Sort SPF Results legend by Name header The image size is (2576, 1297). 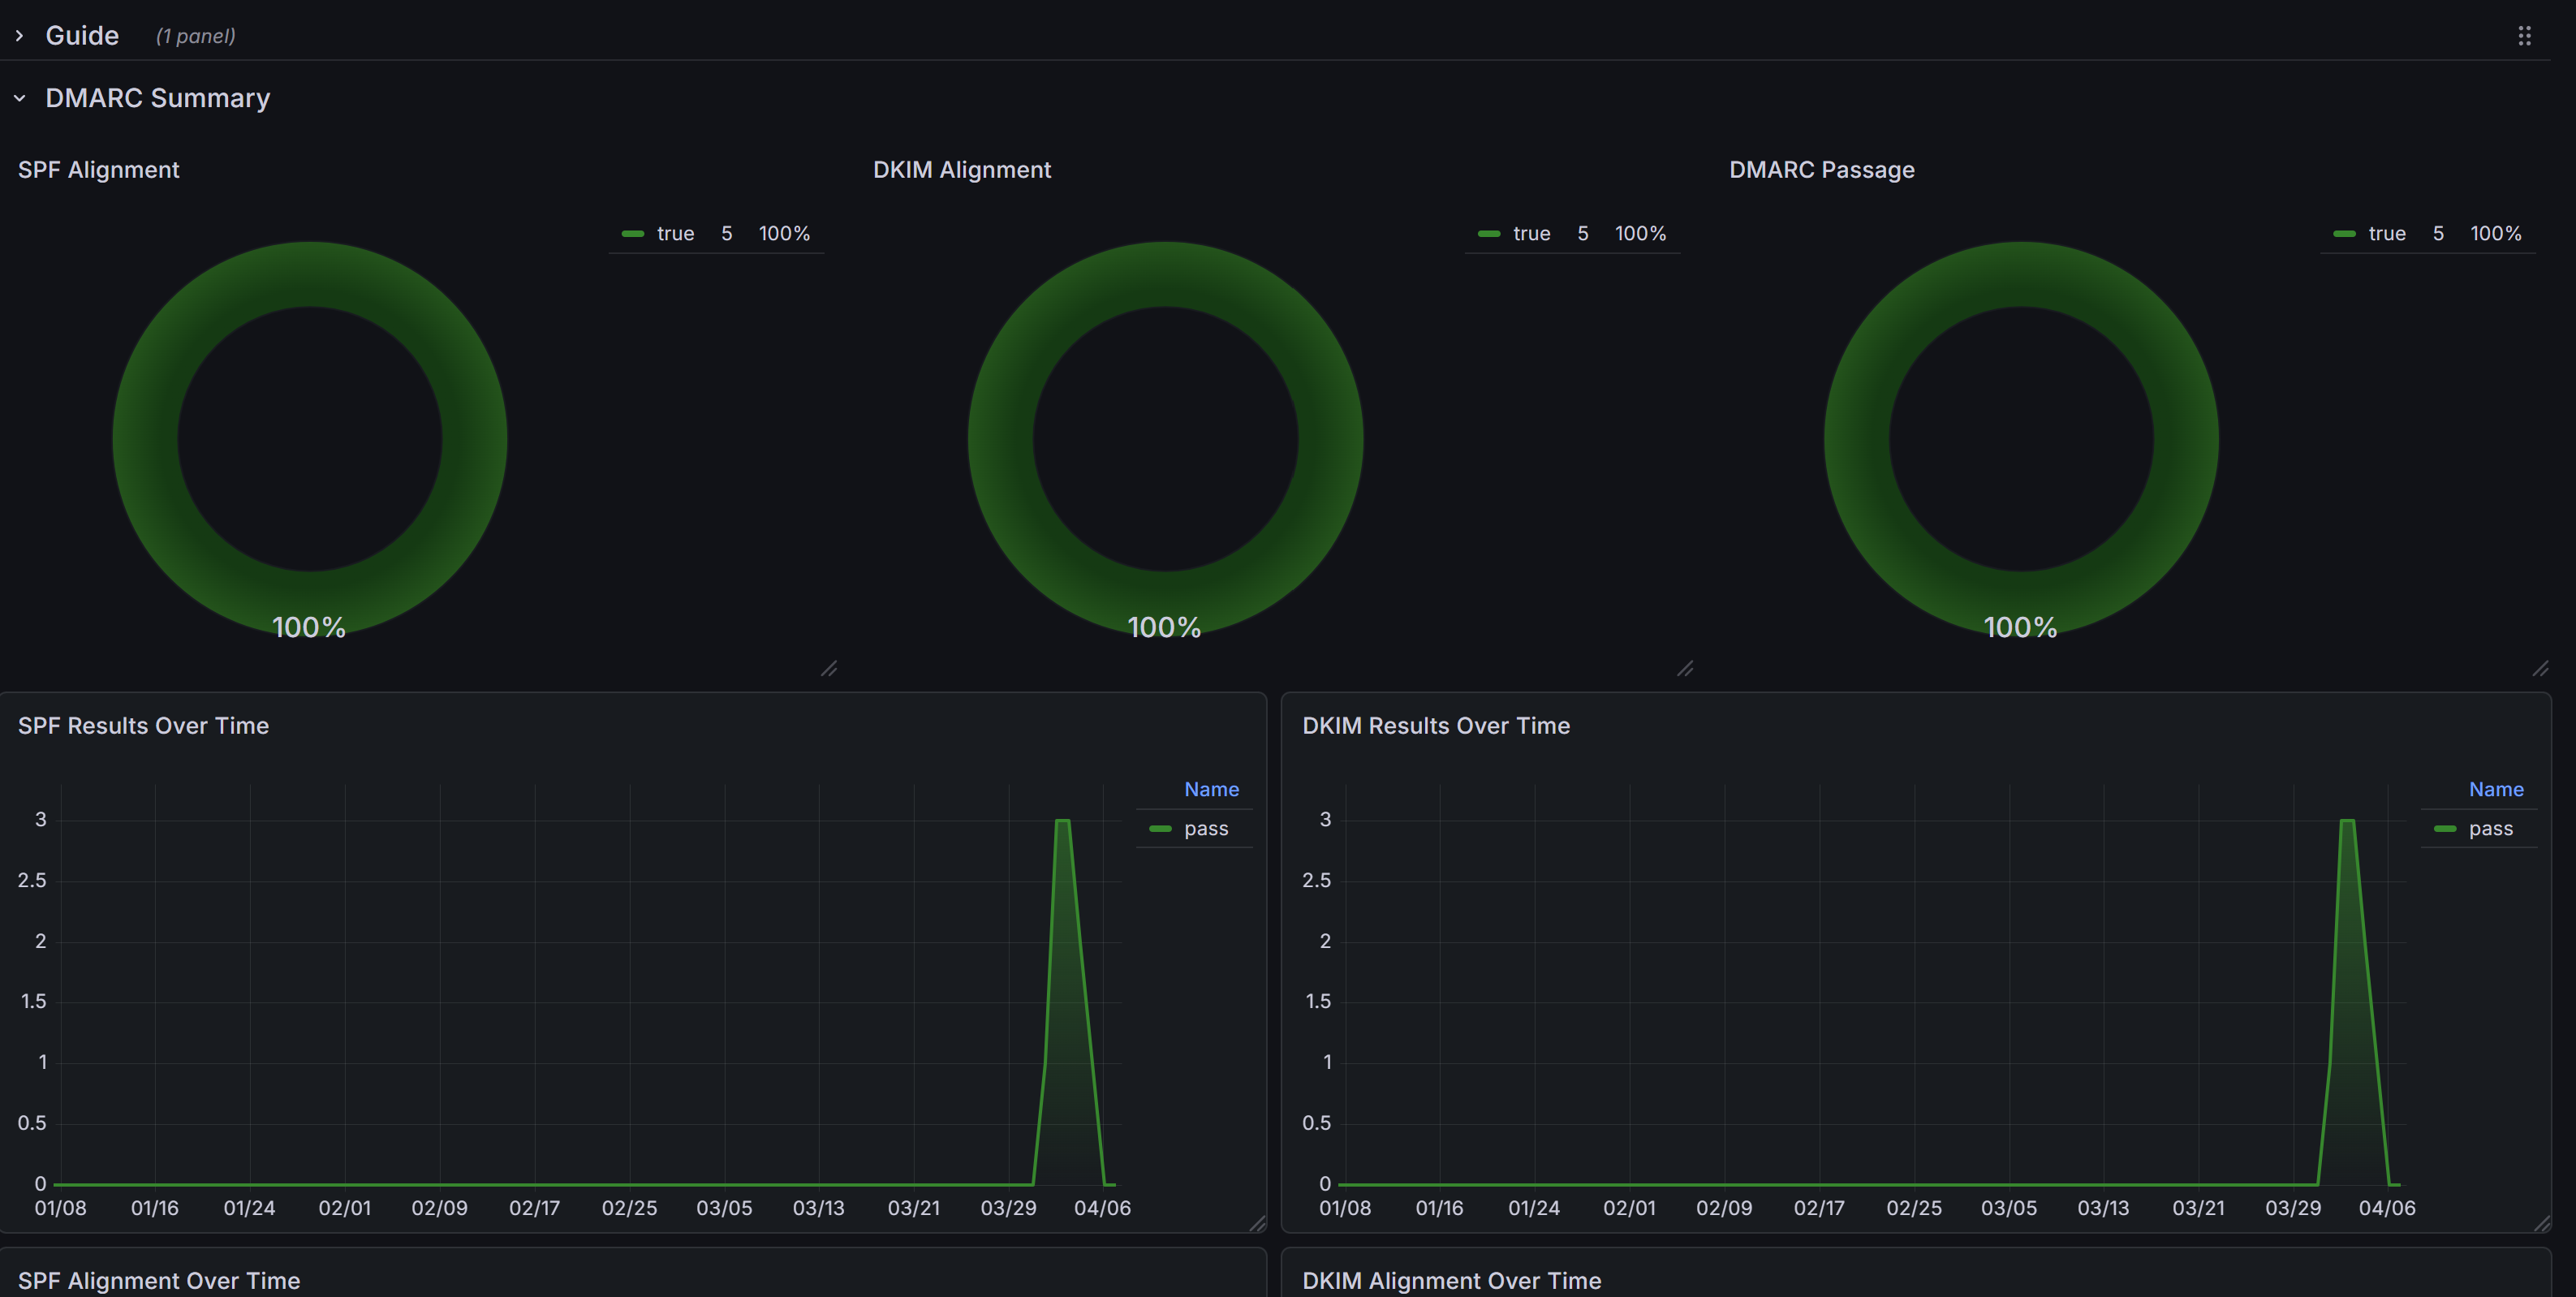1211,789
